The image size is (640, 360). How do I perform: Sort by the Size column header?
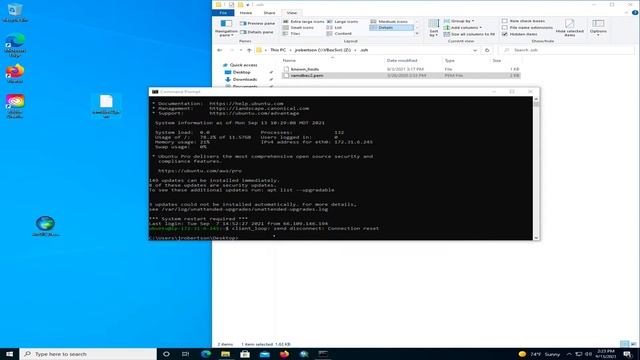505,60
